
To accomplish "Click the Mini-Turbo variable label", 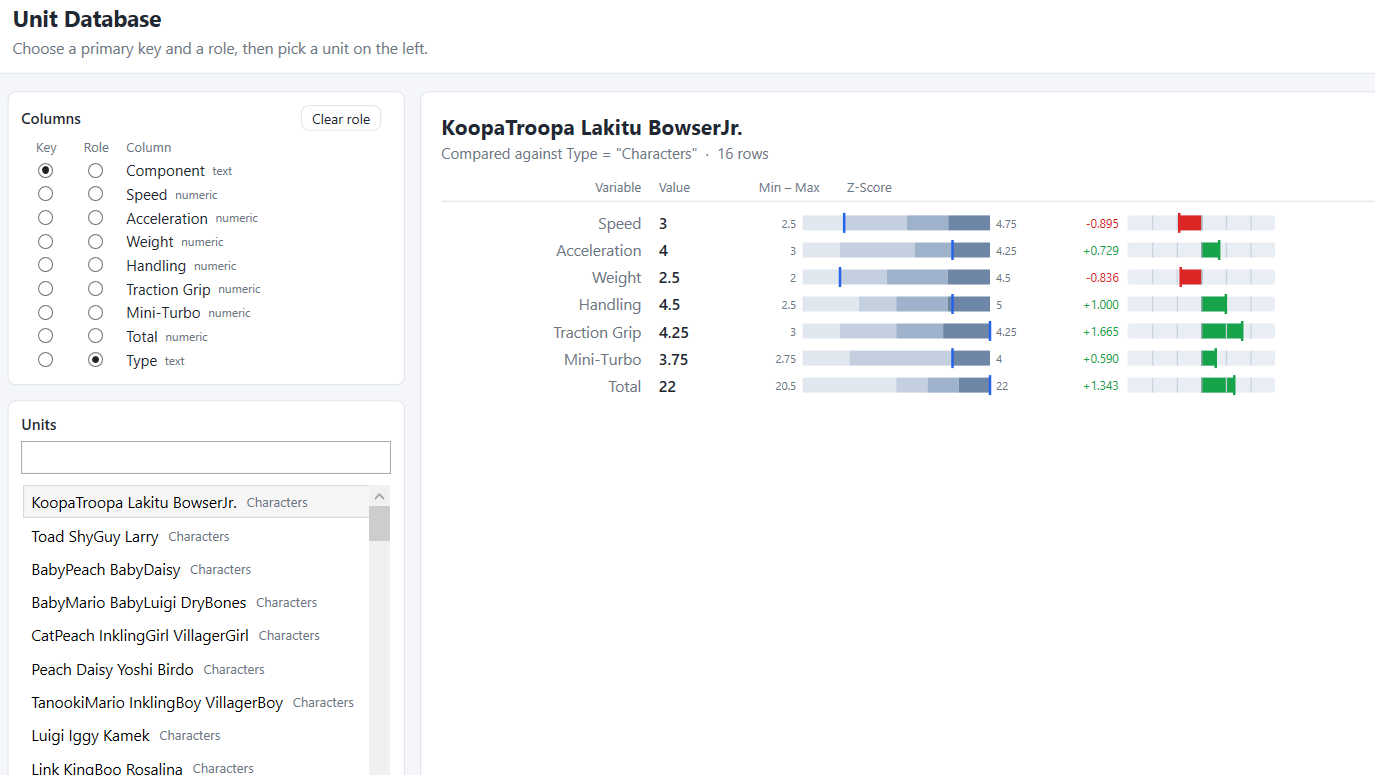I will [x=603, y=359].
